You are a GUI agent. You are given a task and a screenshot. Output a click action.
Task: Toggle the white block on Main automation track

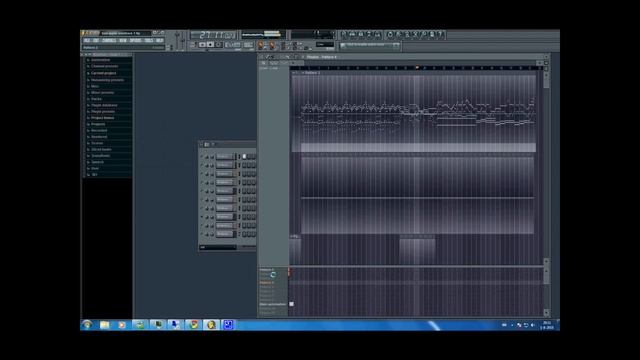click(x=291, y=304)
